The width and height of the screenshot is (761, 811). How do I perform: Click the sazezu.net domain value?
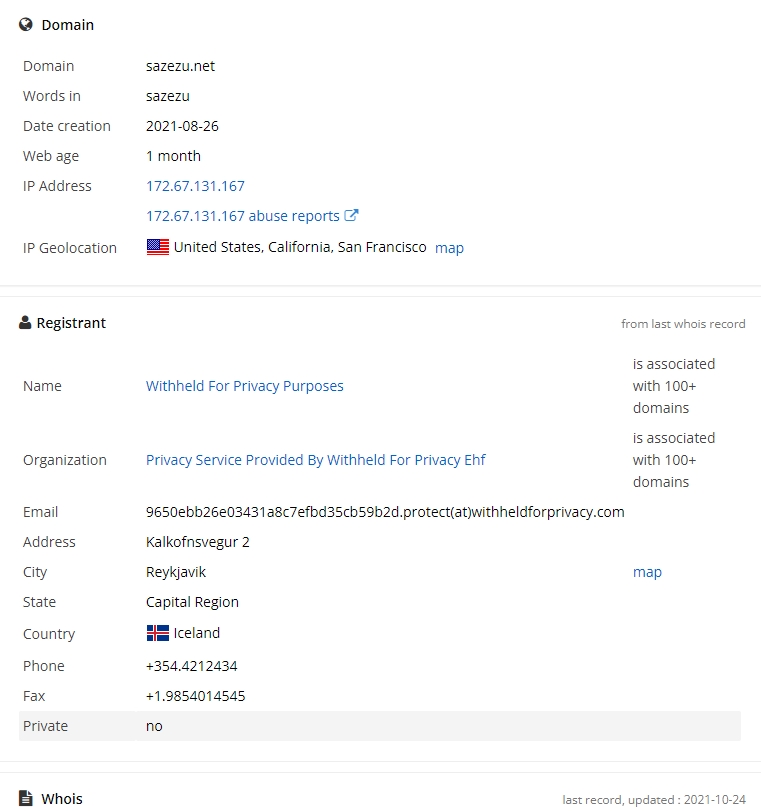click(x=180, y=66)
